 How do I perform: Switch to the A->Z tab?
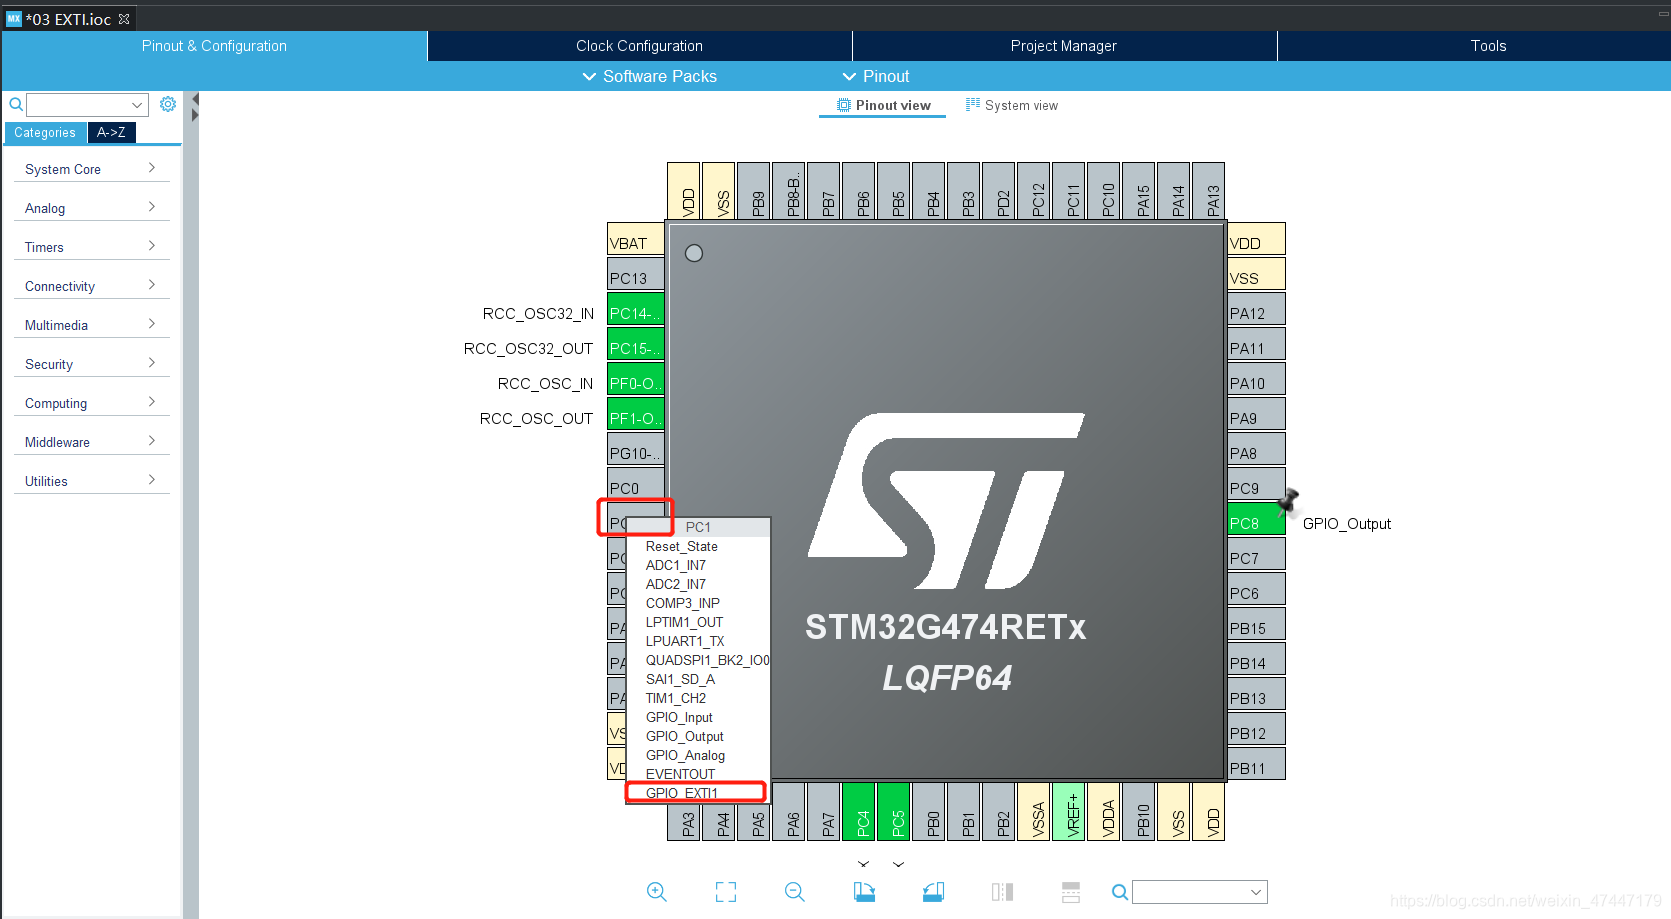(111, 132)
